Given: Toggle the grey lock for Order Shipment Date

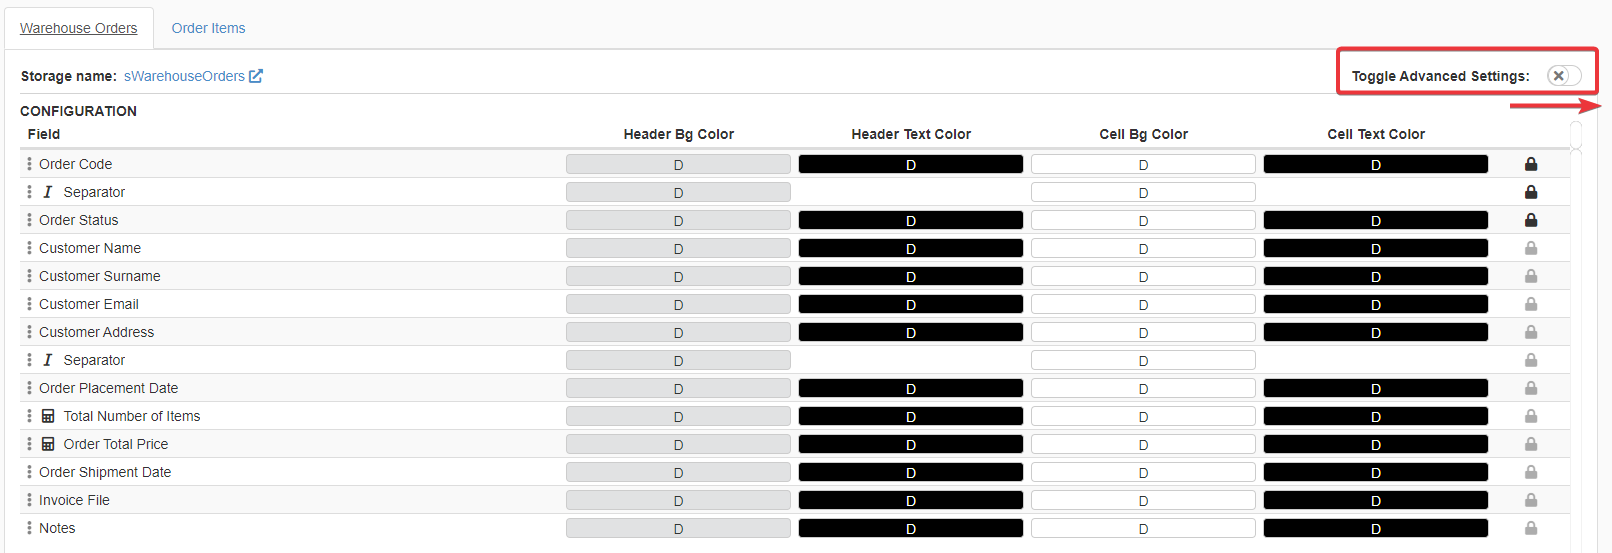Looking at the screenshot, I should tap(1530, 472).
